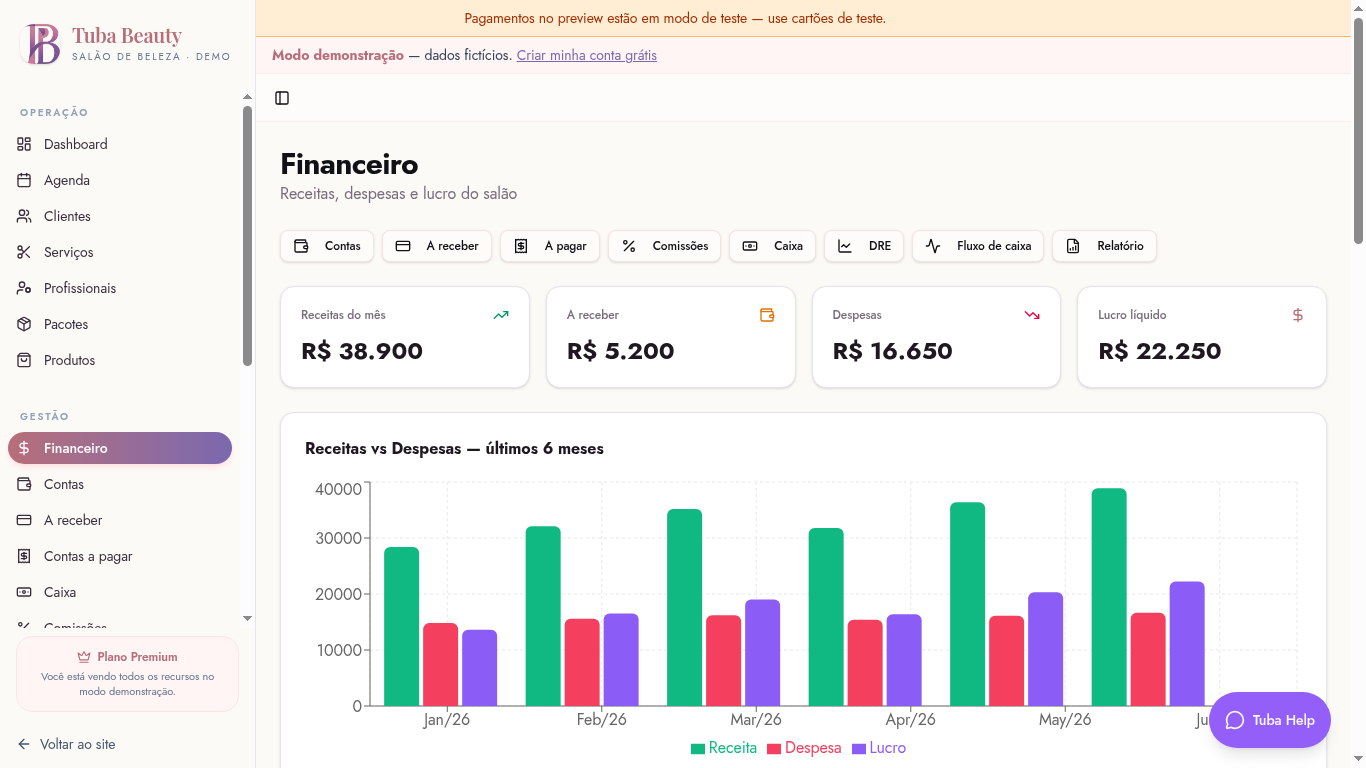Open the Tuba Help chat button
This screenshot has width=1366, height=768.
(1270, 720)
